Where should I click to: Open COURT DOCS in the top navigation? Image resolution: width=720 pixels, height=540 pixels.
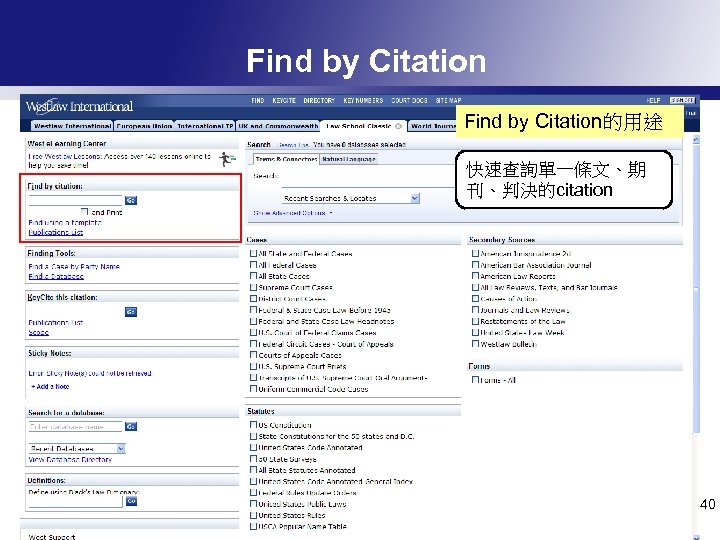tap(409, 100)
